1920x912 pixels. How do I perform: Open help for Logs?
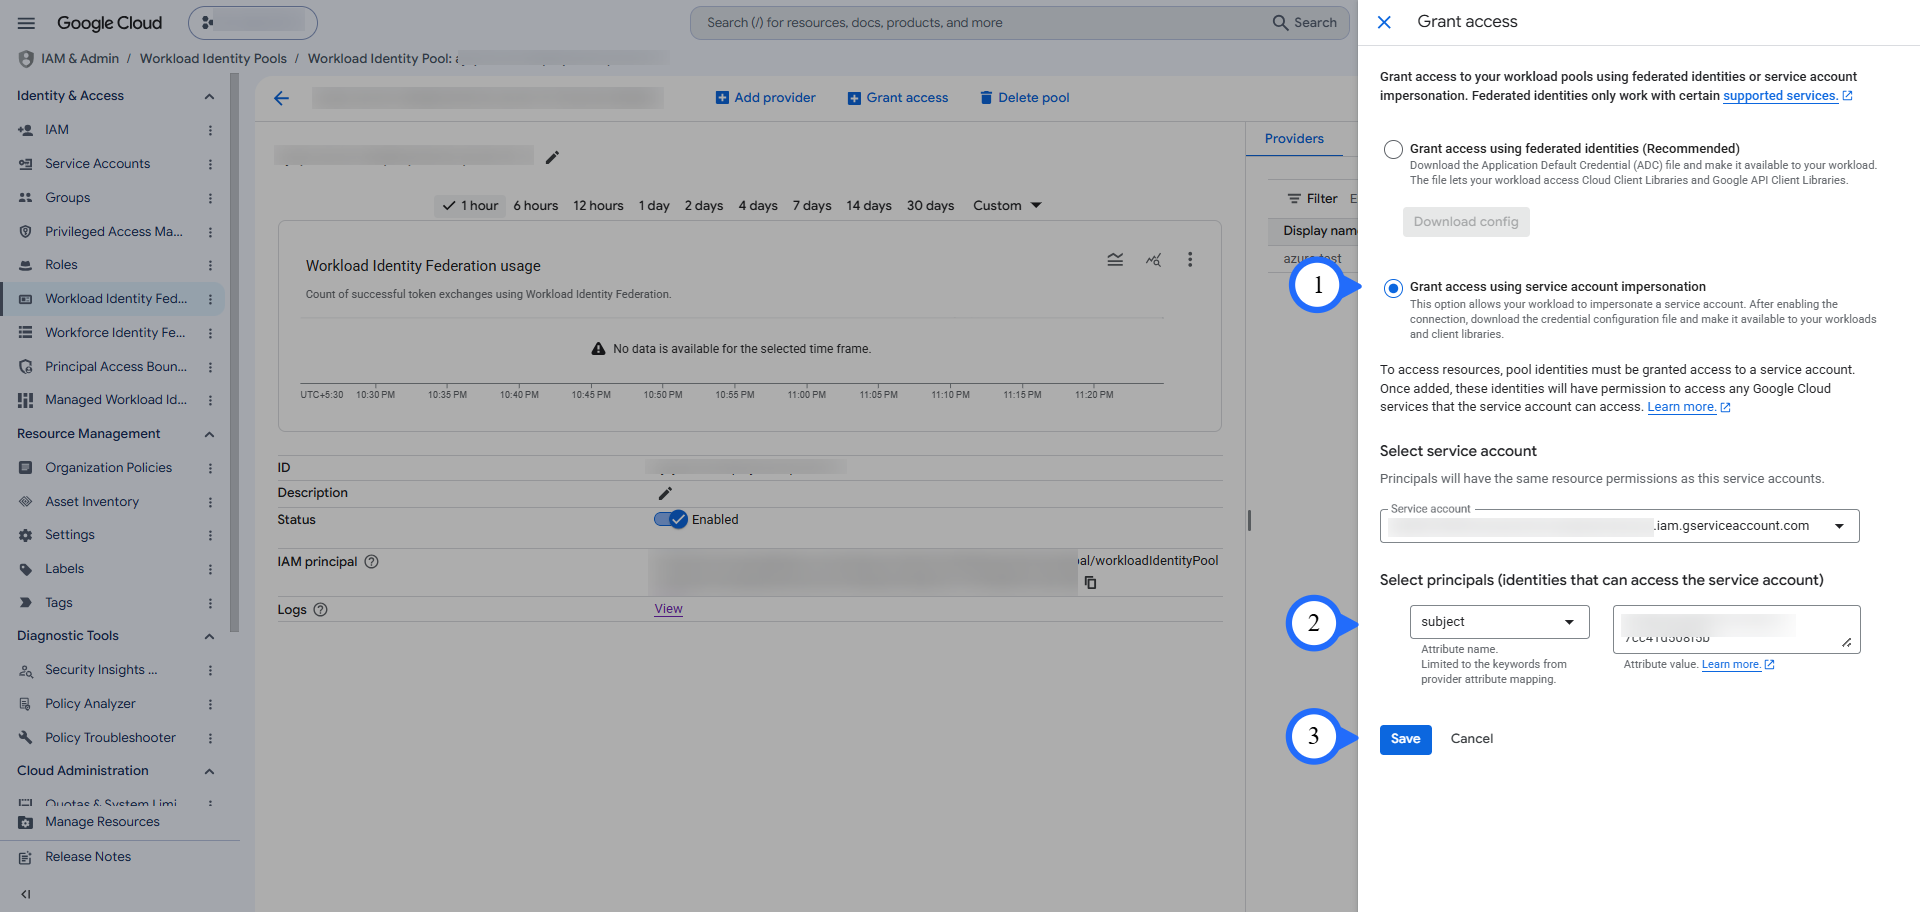321,610
